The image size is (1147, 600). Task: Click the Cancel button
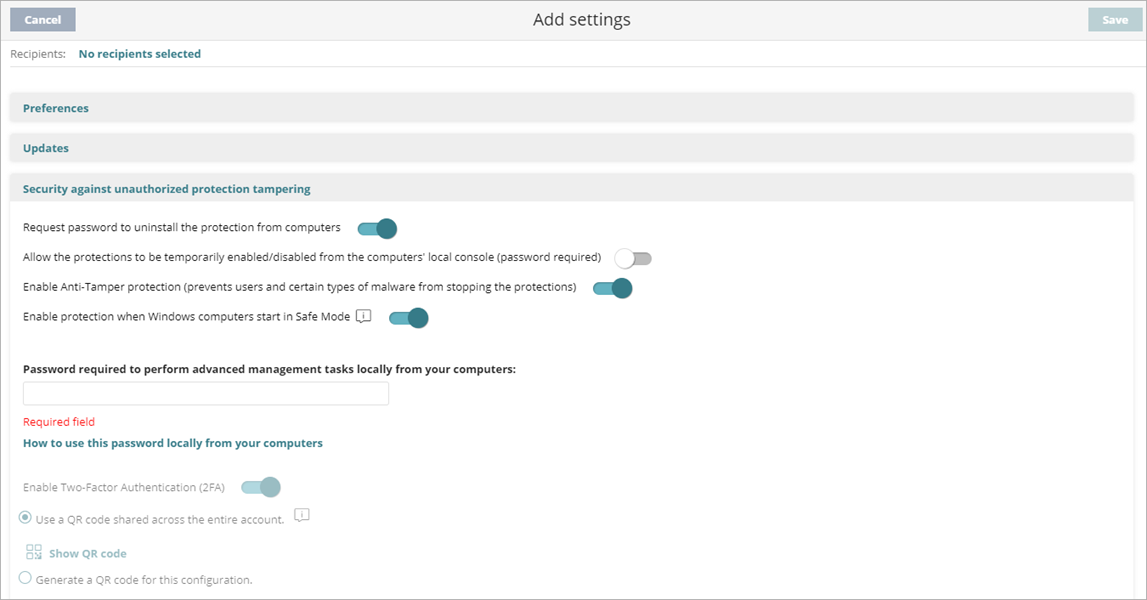42,19
